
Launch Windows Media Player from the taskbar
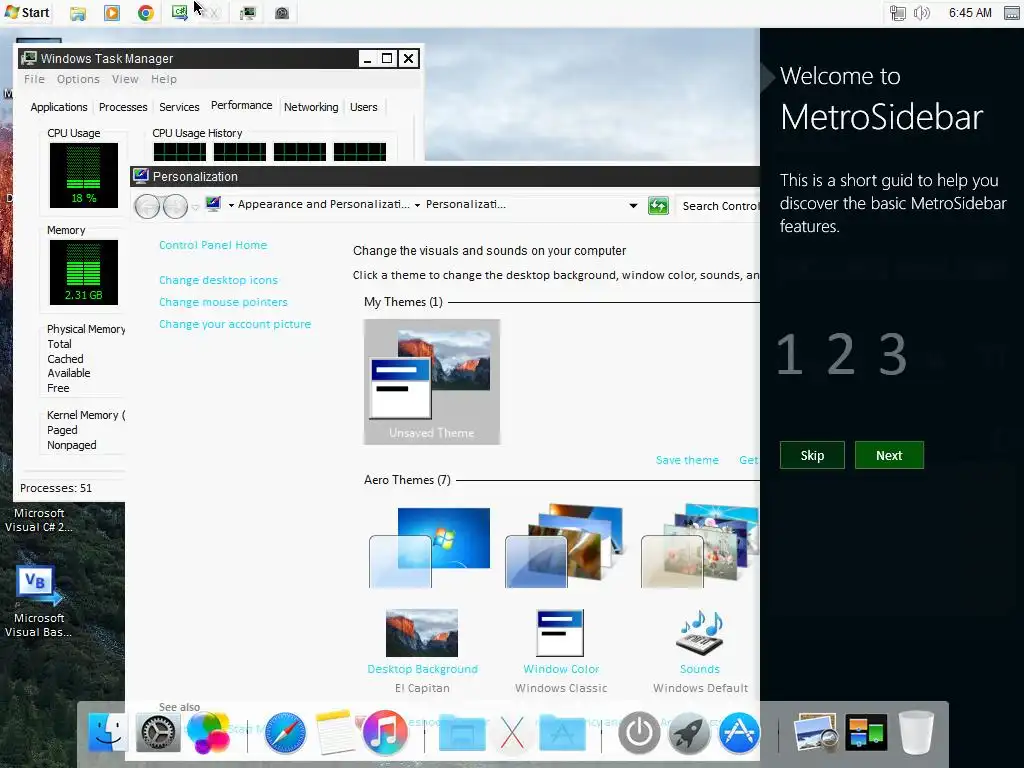coord(112,13)
